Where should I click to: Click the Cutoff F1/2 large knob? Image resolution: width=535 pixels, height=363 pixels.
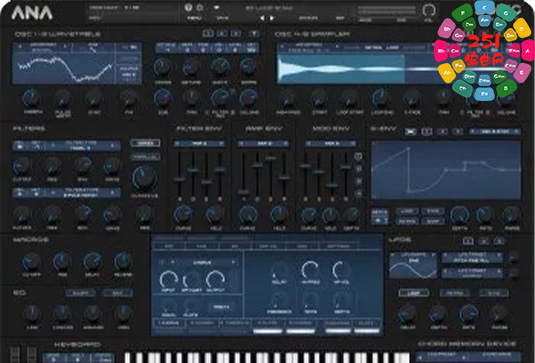(x=144, y=178)
